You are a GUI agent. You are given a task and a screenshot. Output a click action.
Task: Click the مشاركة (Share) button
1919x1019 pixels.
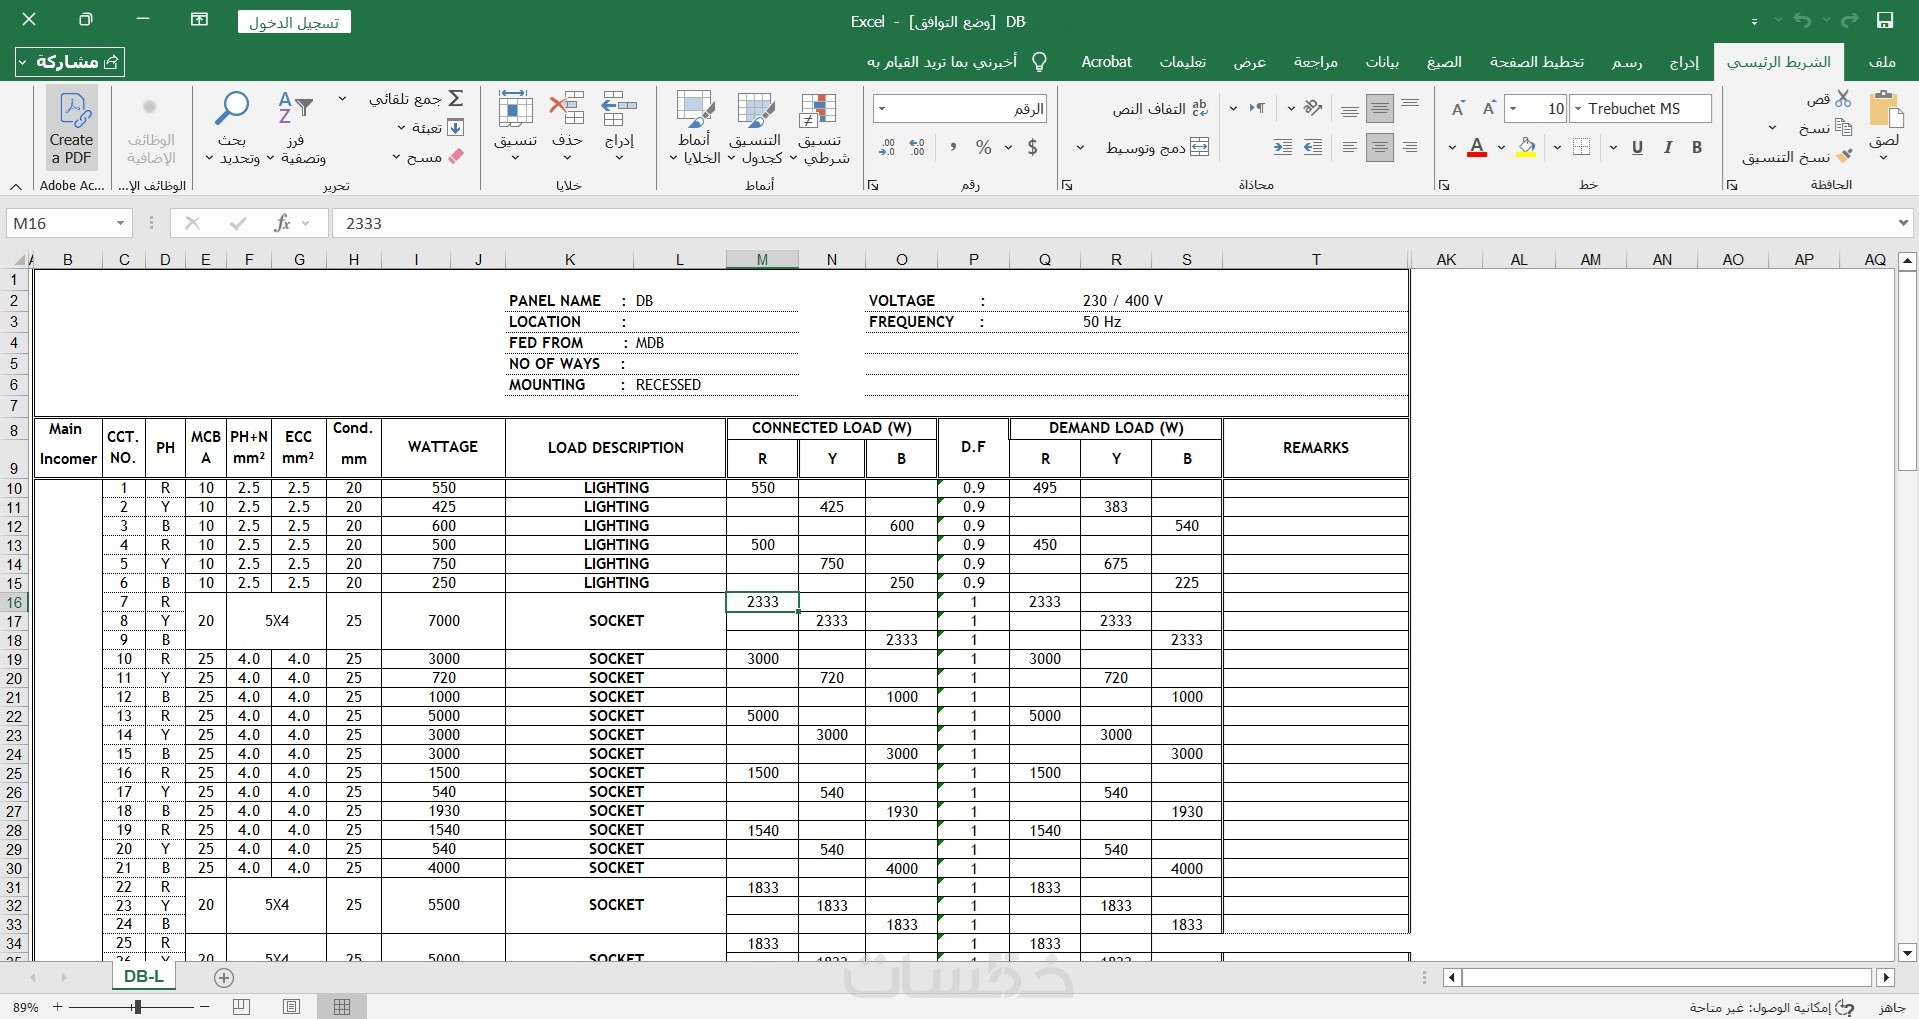70,62
